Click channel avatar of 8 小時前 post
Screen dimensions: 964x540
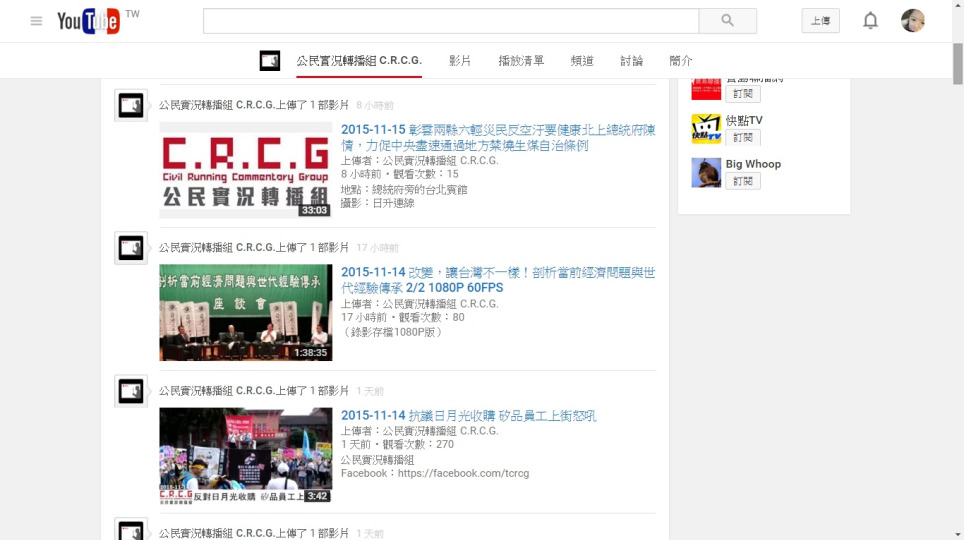tap(131, 105)
